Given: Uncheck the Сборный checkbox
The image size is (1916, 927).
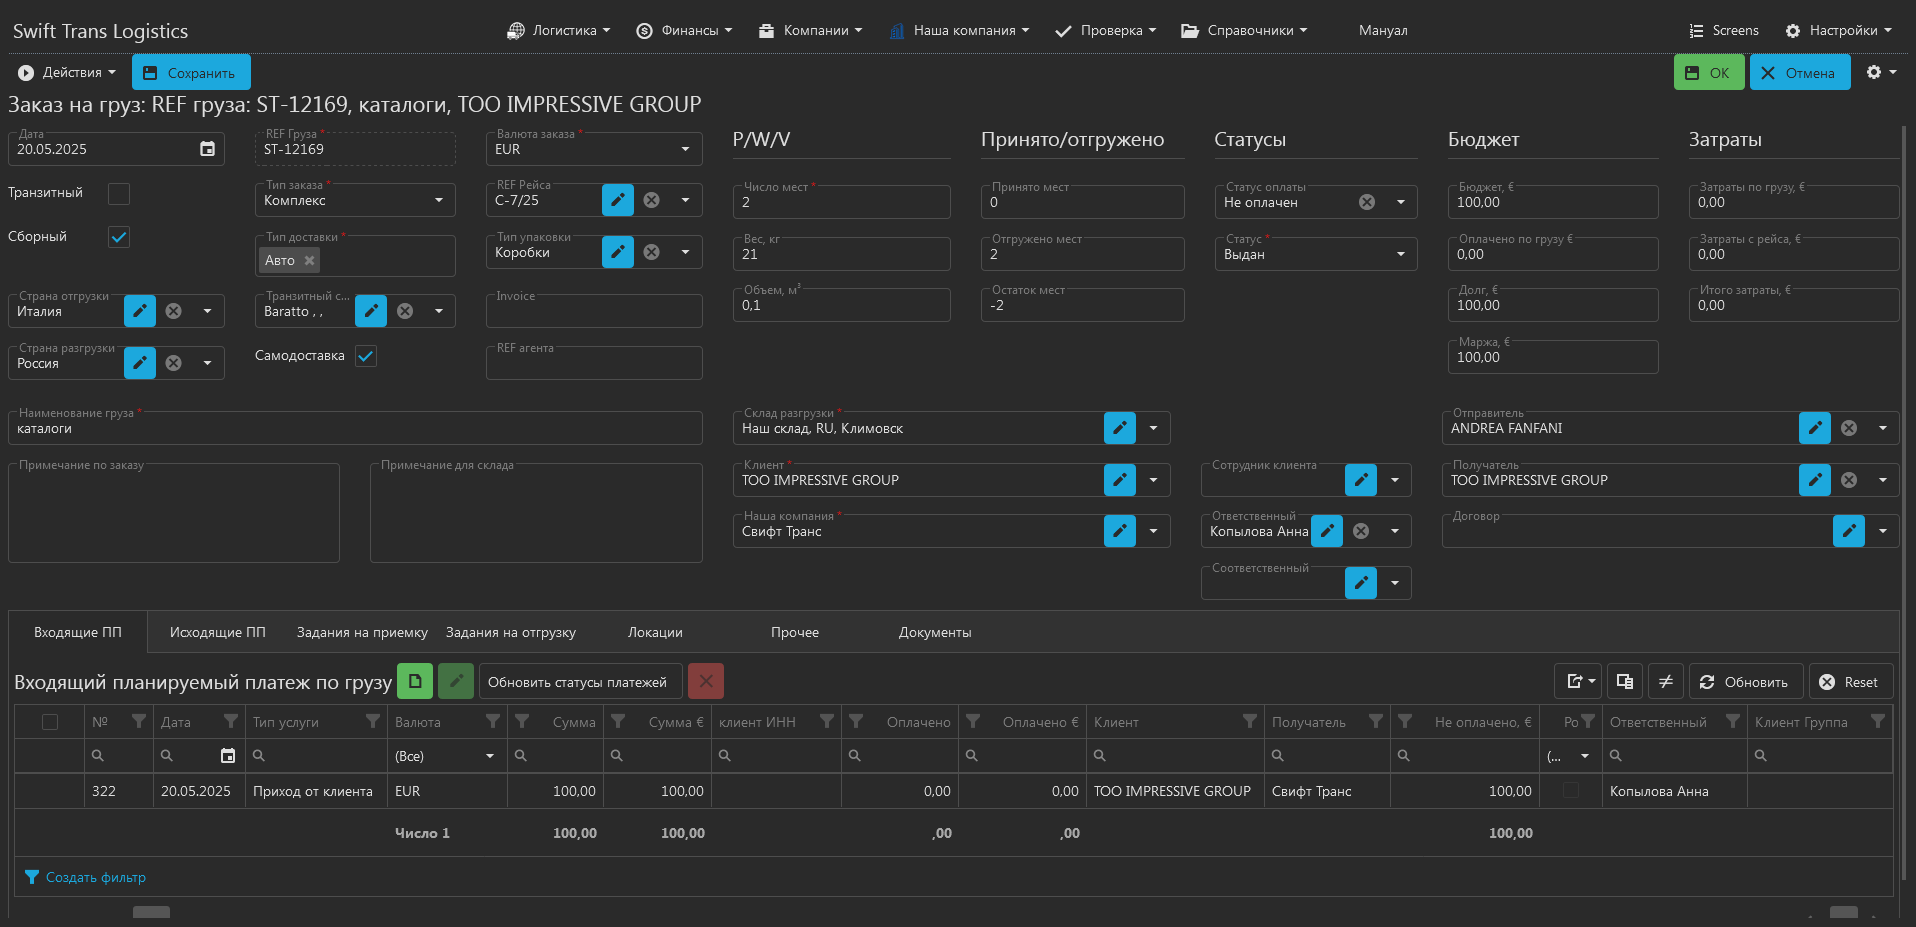Looking at the screenshot, I should pos(119,237).
